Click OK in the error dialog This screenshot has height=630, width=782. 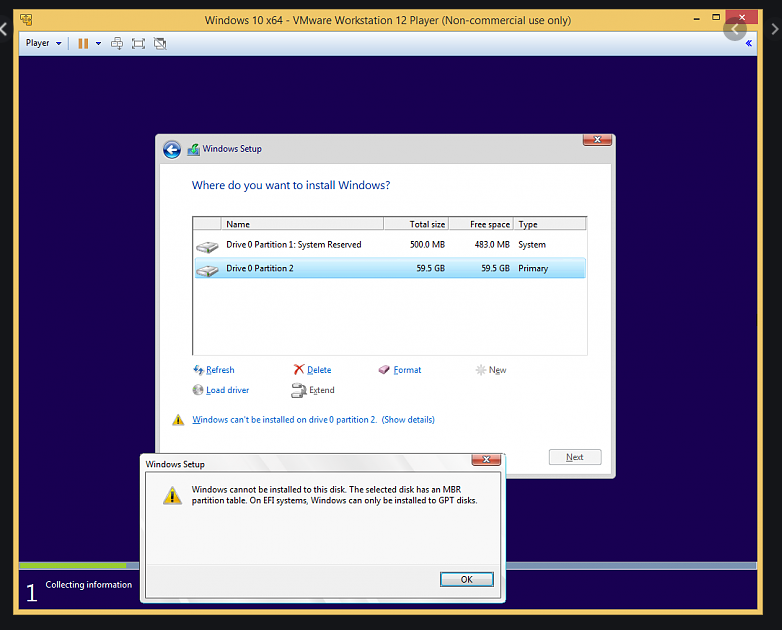467,579
